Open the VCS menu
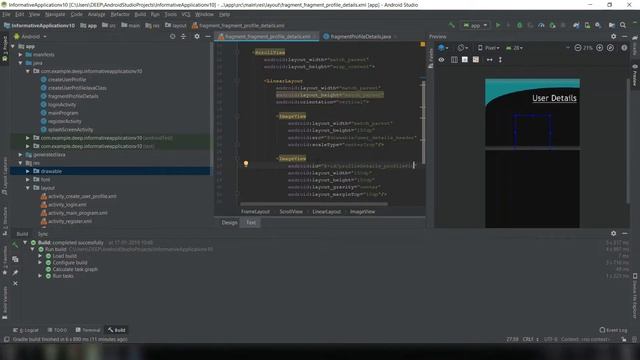 [186, 14]
